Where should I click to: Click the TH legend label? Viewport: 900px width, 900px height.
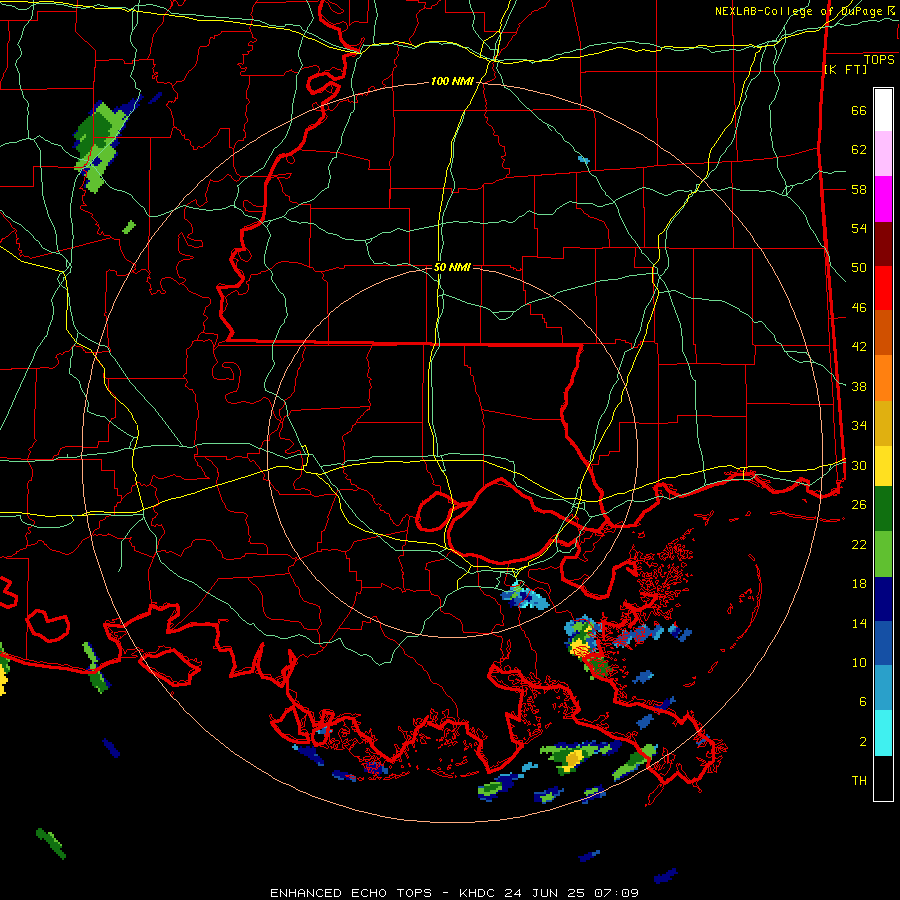point(859,781)
